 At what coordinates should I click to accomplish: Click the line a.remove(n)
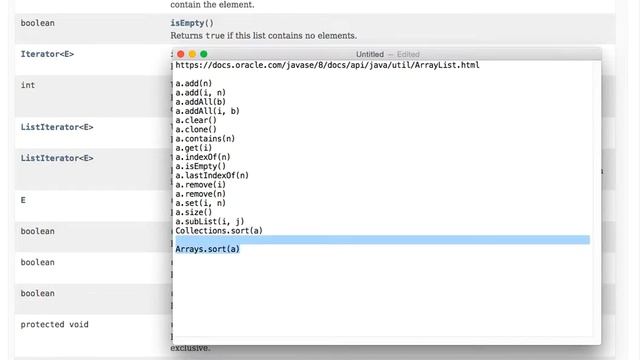(200, 194)
